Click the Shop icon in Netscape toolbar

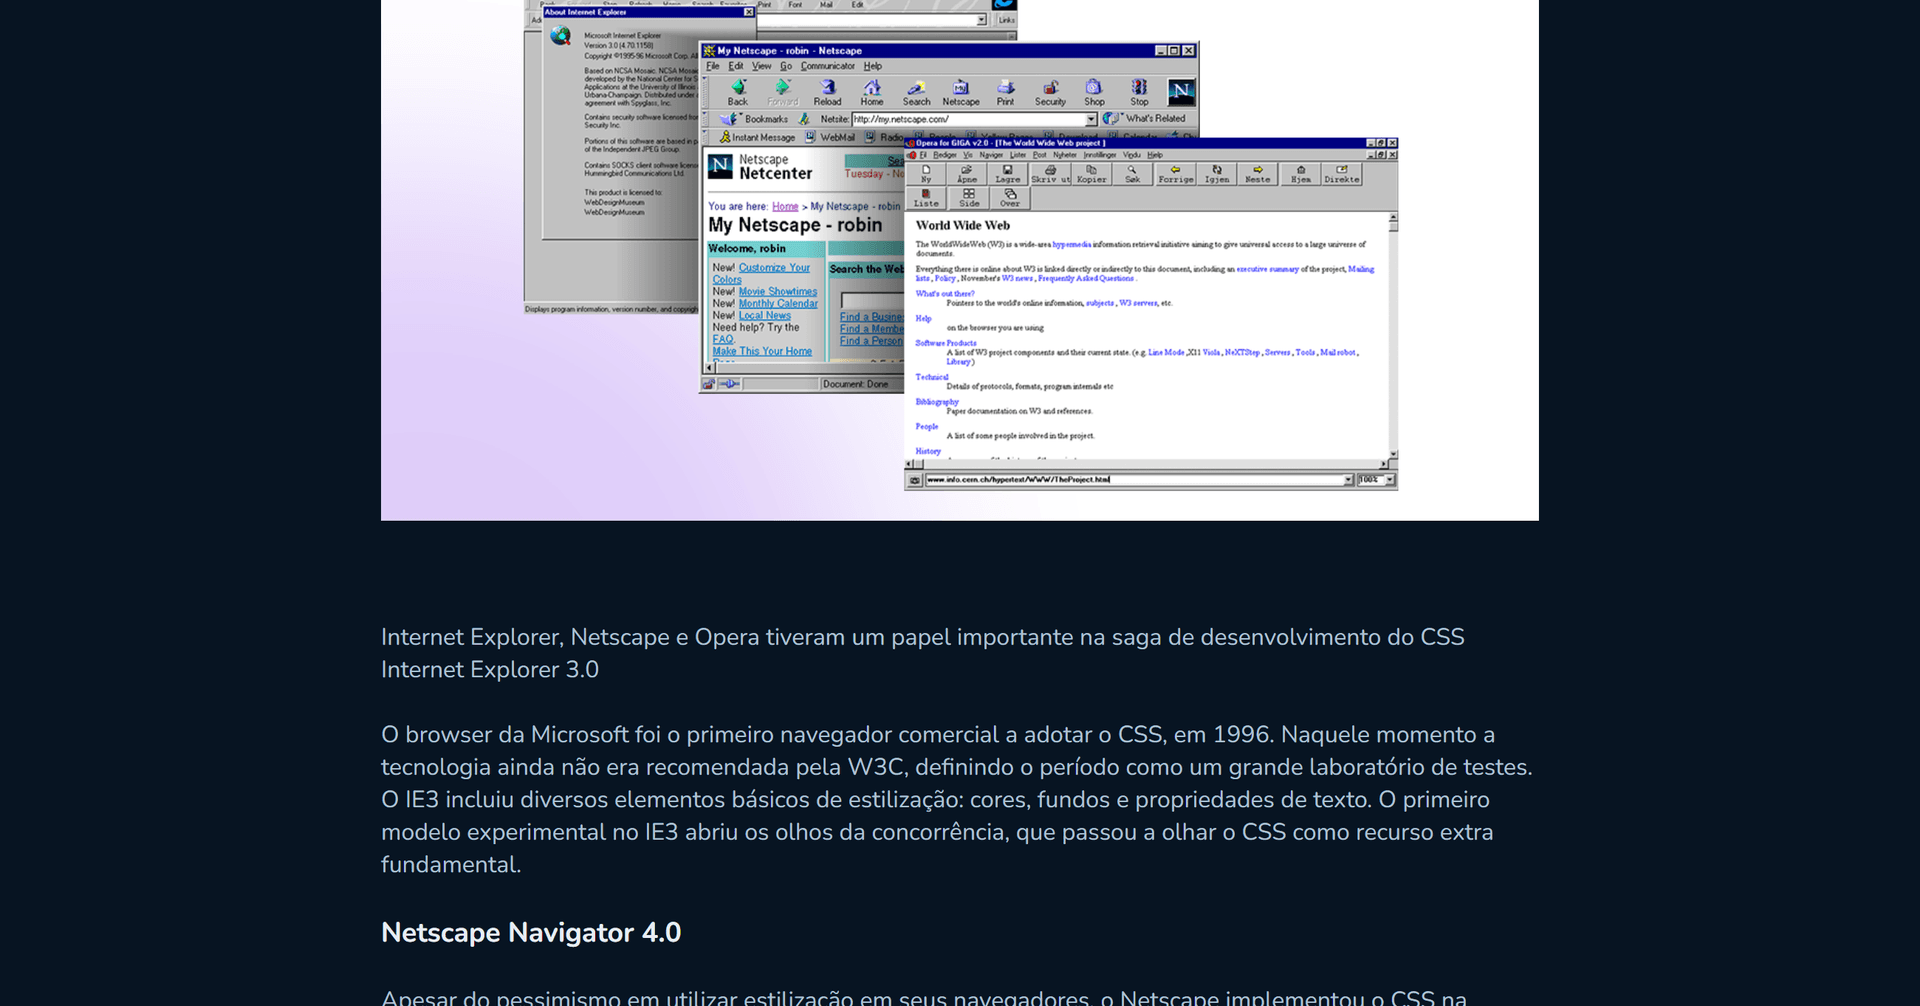click(x=1094, y=92)
